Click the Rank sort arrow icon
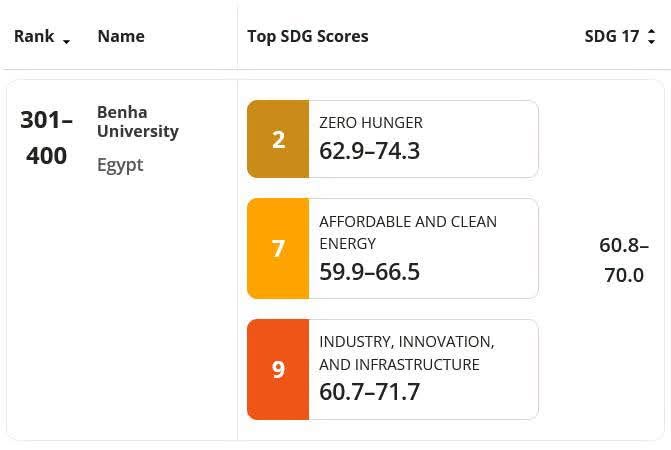Screen dimensions: 671x450 [x=66, y=41]
